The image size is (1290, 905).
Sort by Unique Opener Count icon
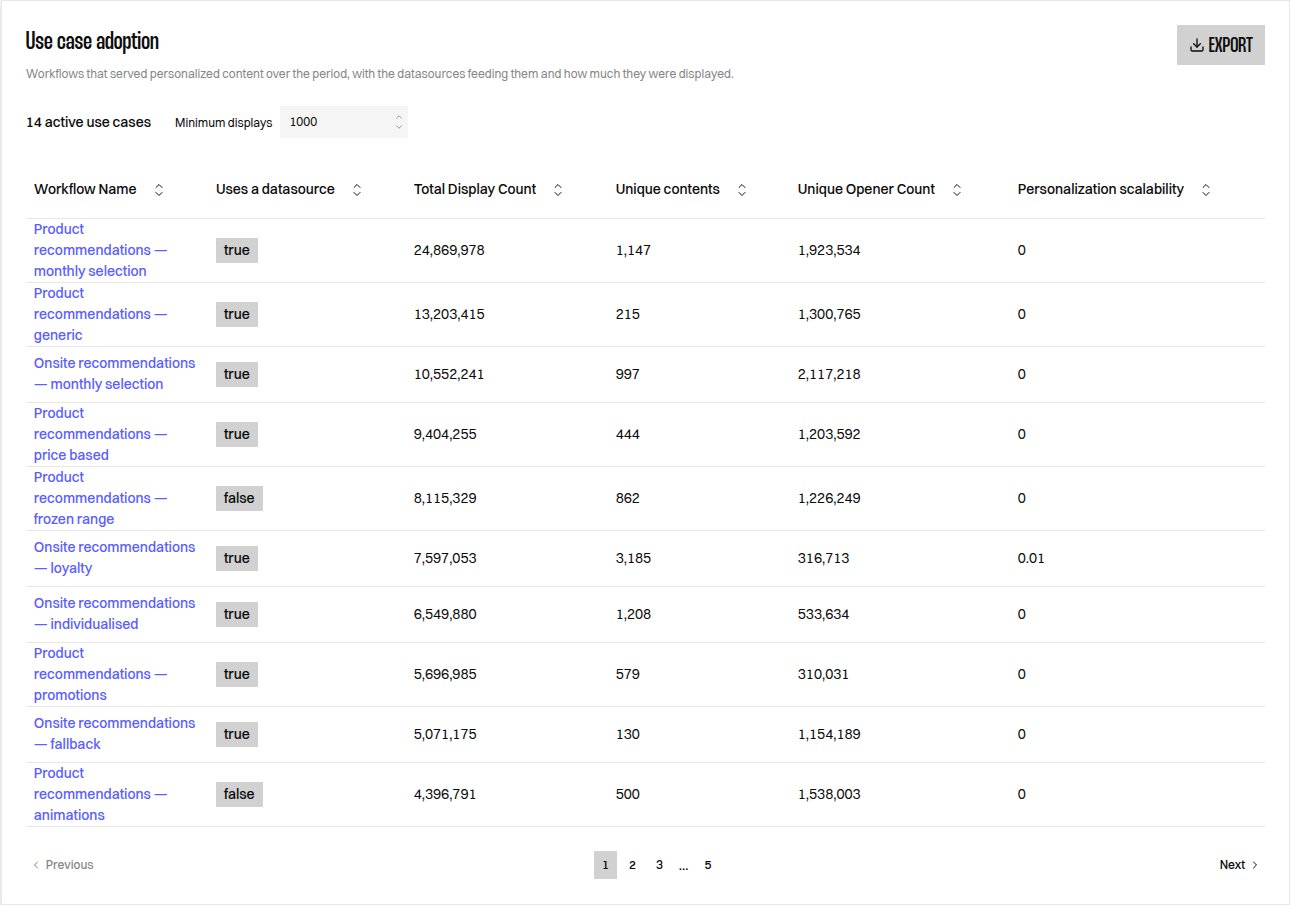[957, 189]
